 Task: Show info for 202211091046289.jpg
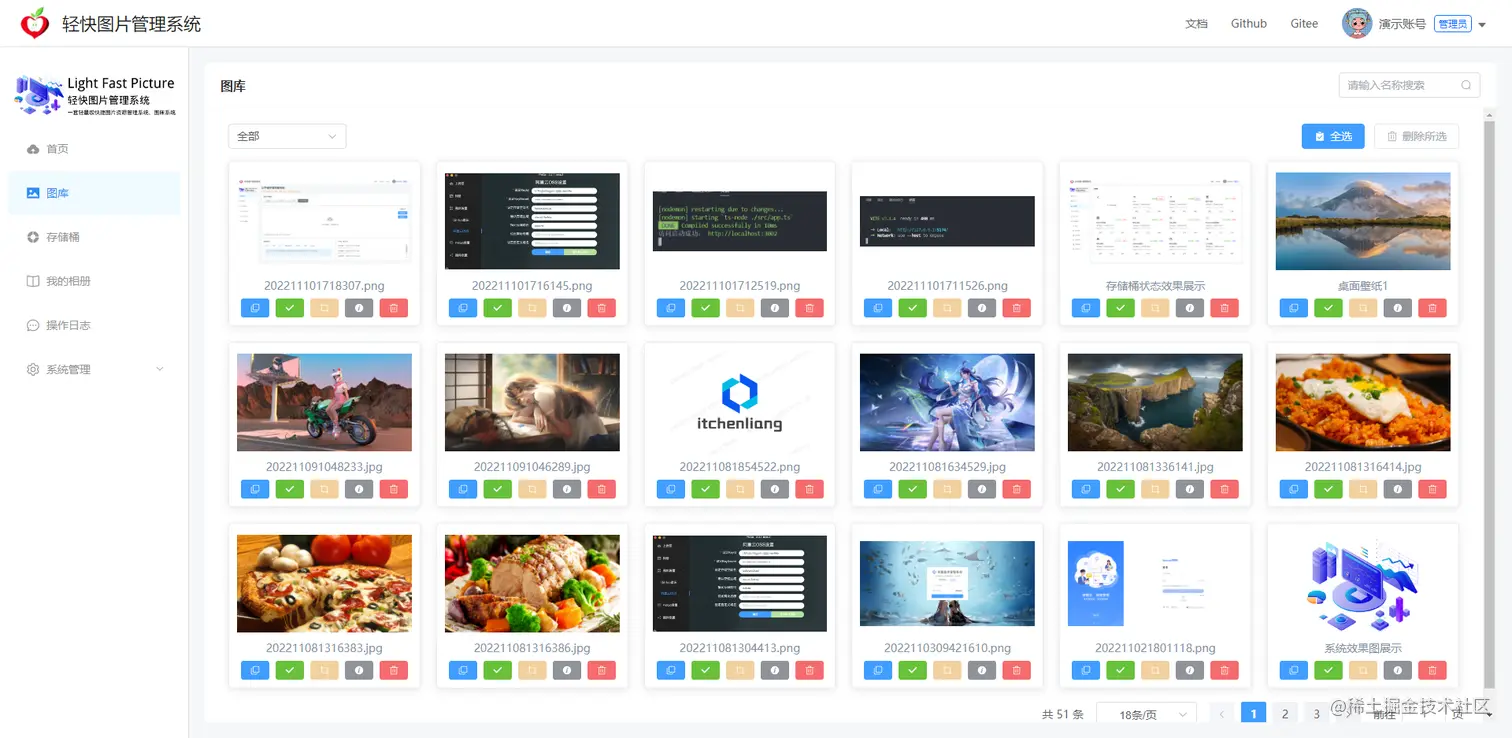(567, 489)
